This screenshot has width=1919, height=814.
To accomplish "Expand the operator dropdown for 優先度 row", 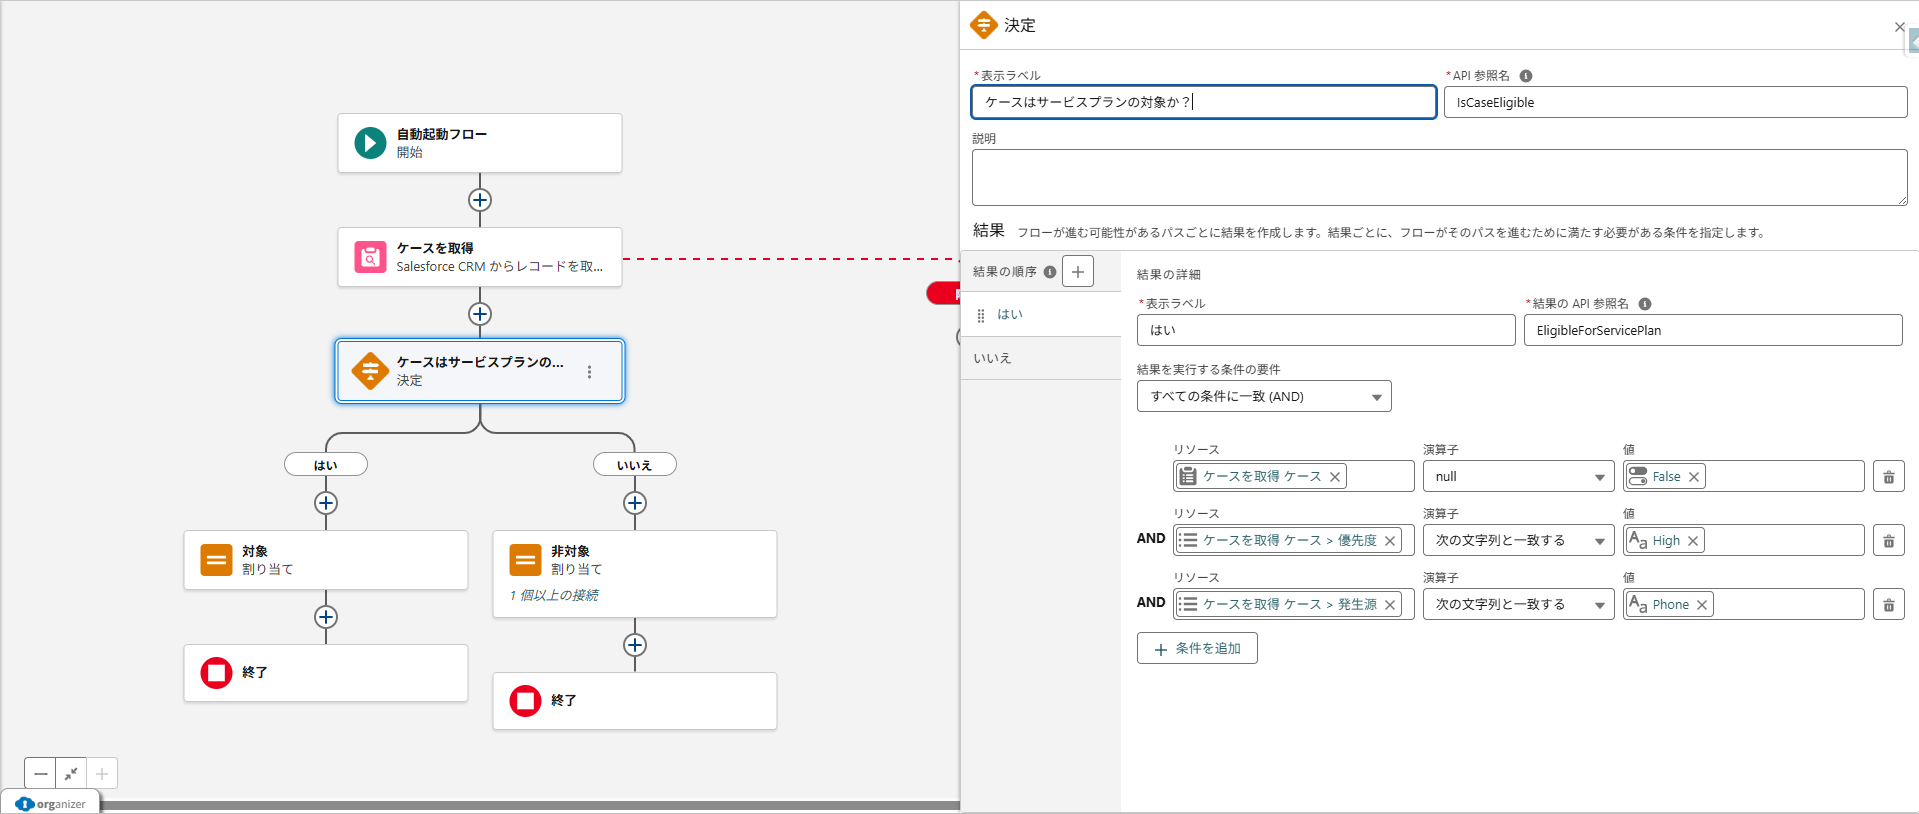I will coord(1517,541).
